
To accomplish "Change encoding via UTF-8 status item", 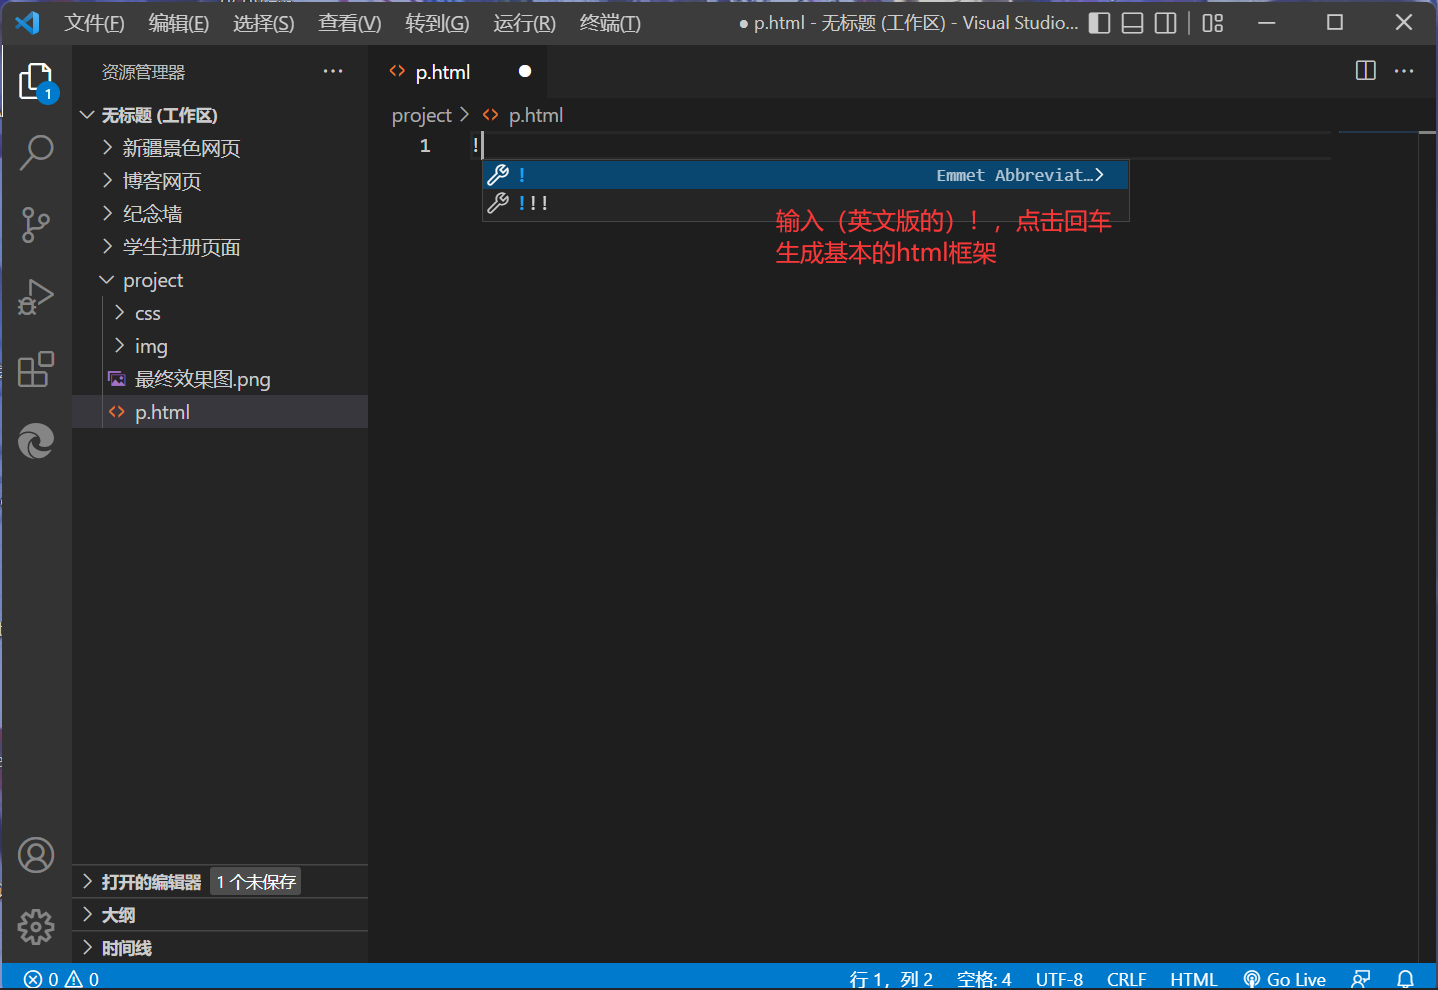I will pos(1059,979).
